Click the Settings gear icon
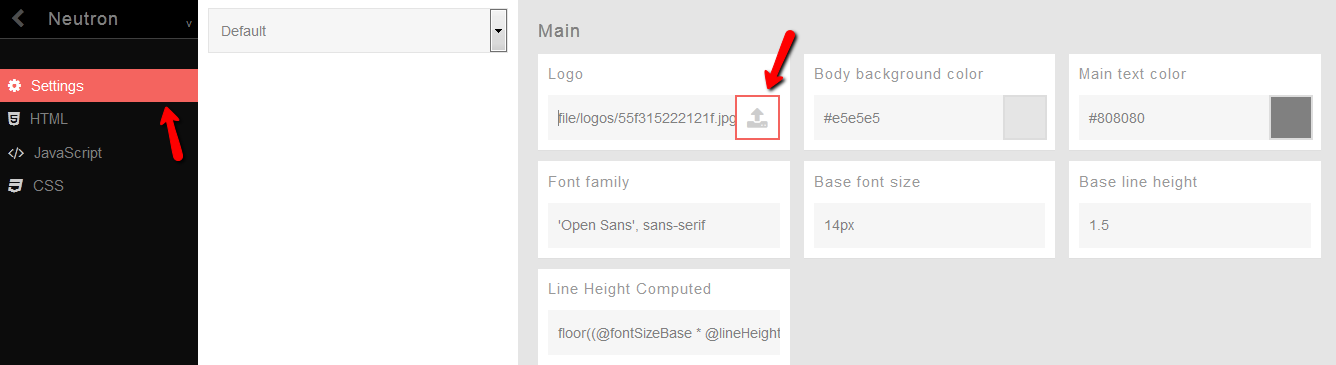The image size is (1336, 365). [15, 86]
